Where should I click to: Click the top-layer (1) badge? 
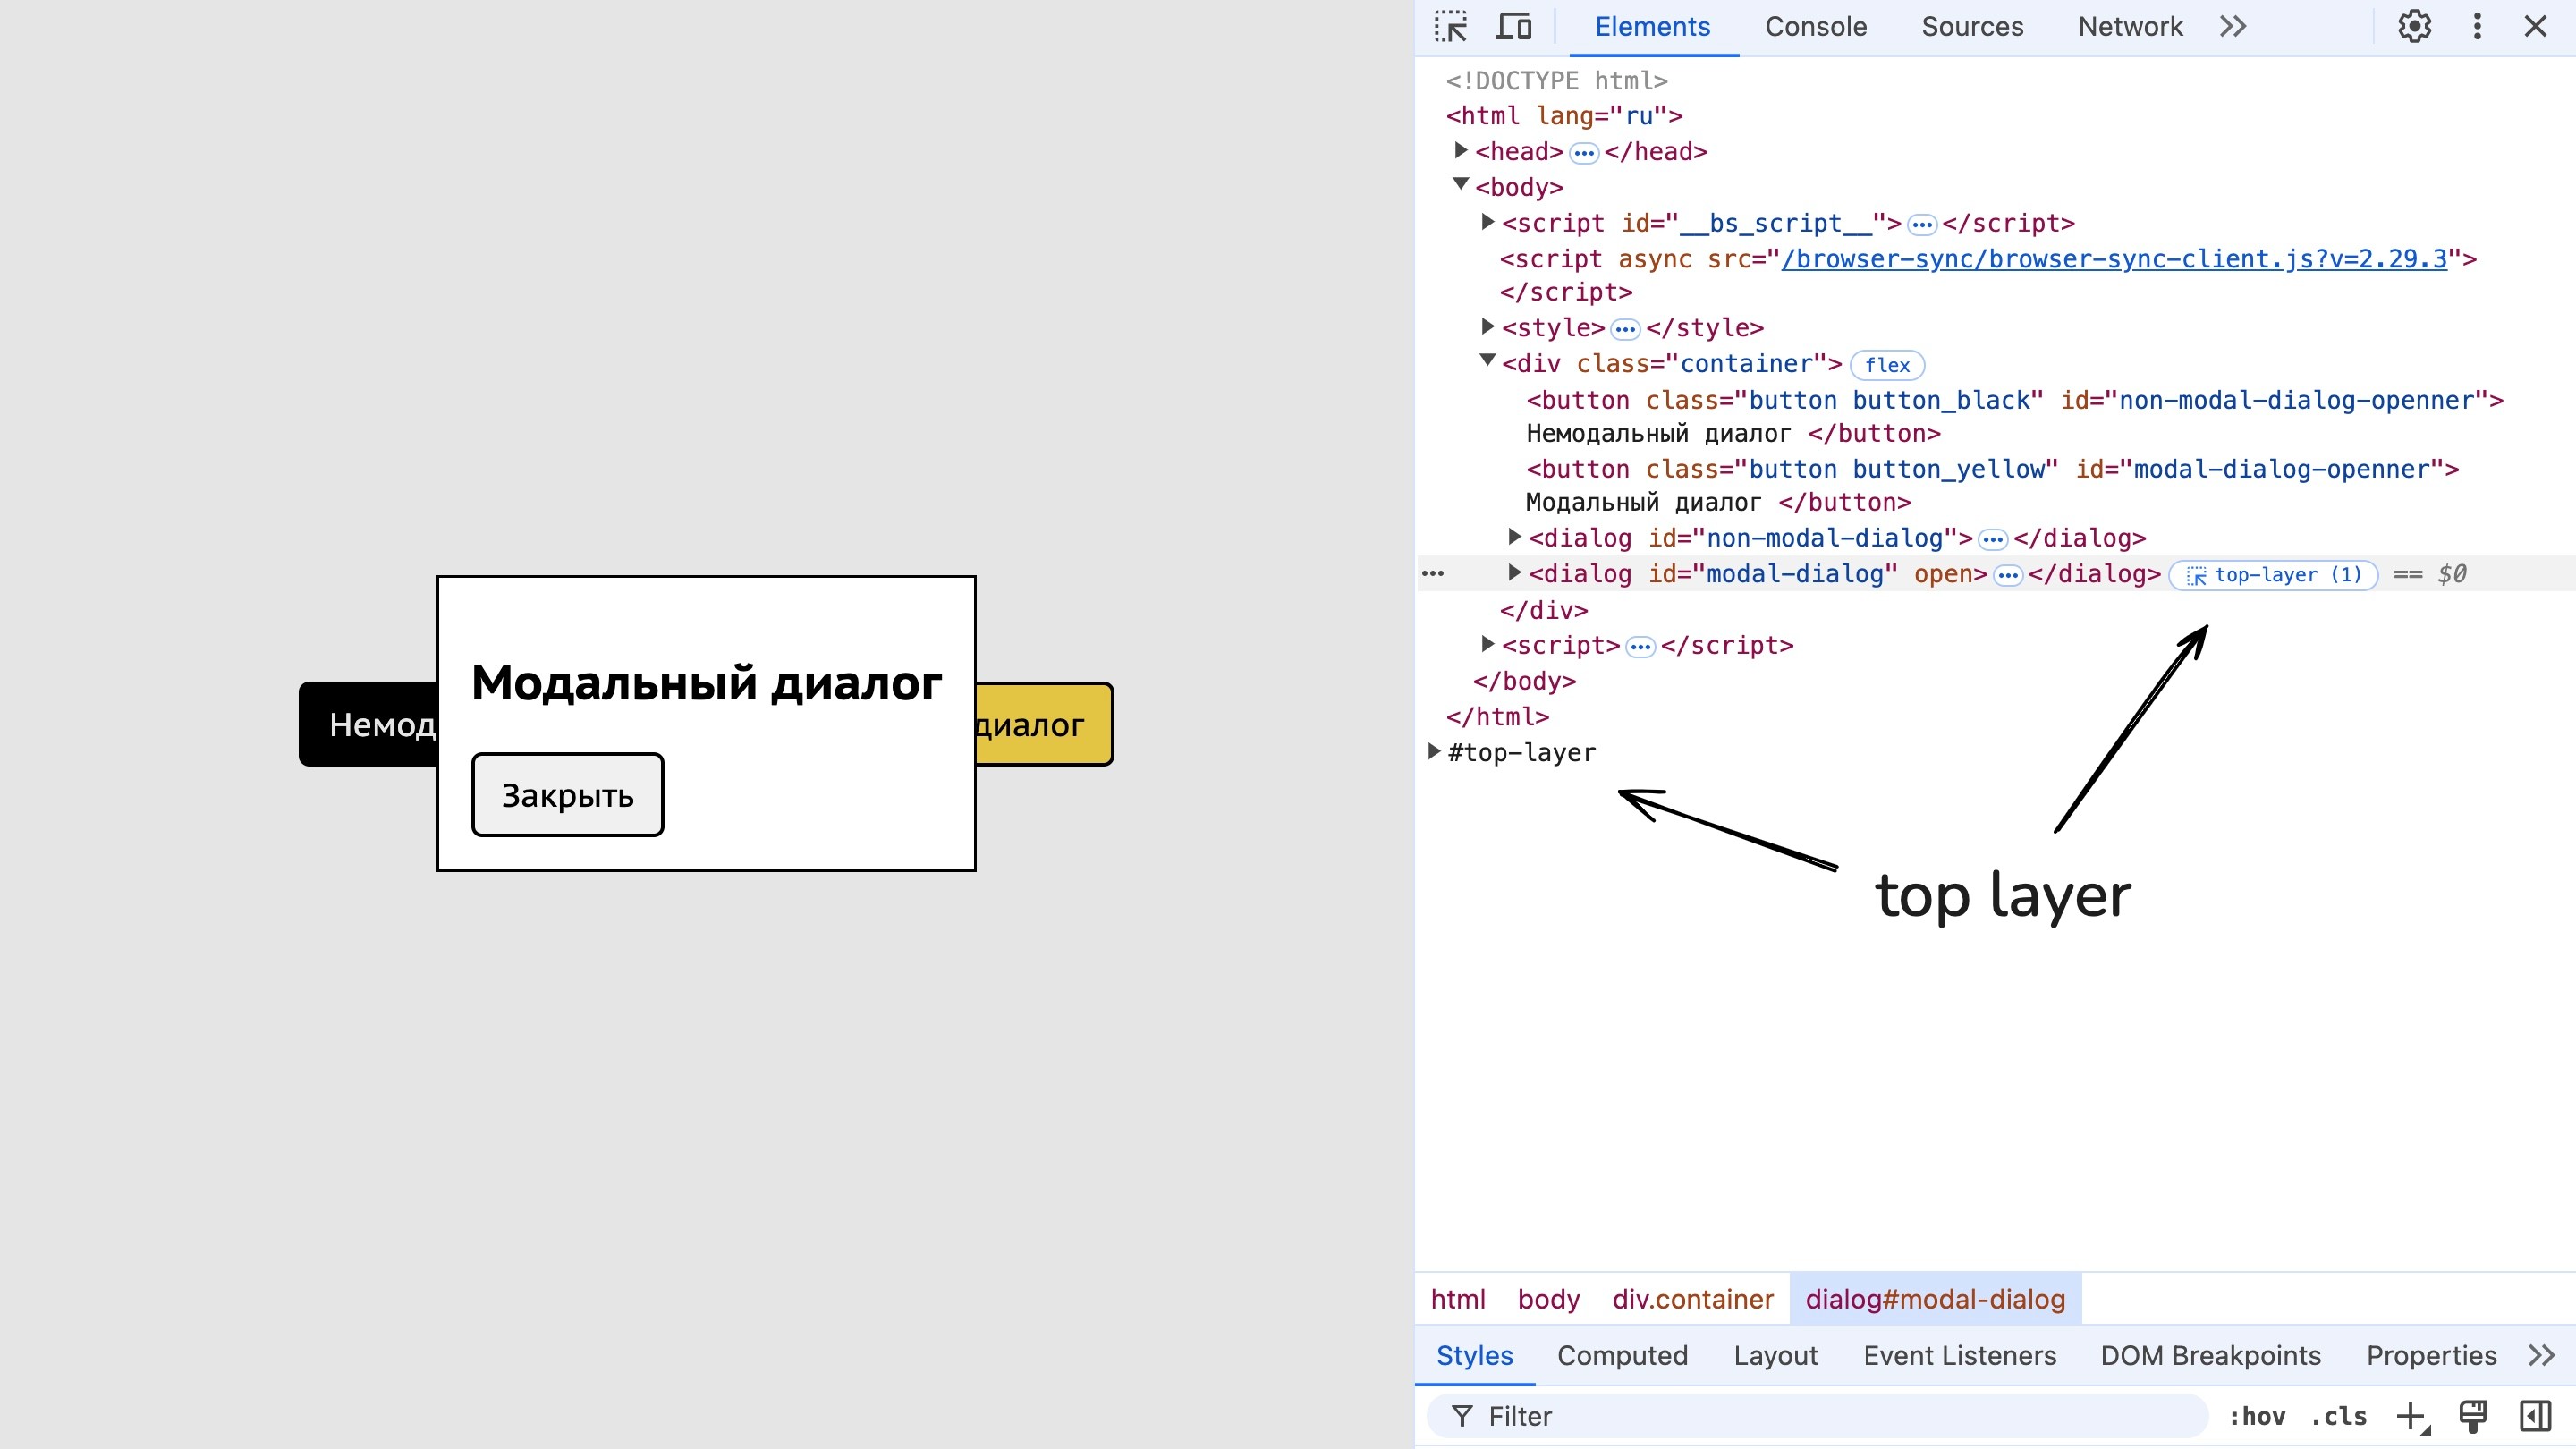coord(2273,575)
